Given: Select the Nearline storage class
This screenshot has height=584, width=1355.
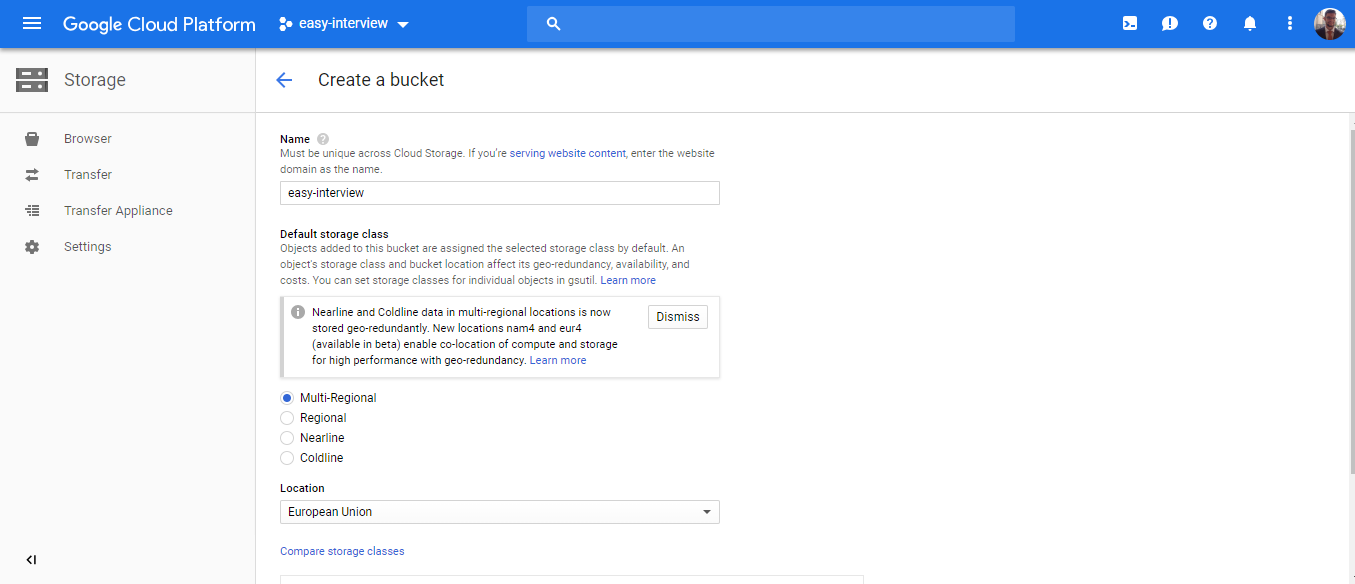Looking at the screenshot, I should (287, 438).
